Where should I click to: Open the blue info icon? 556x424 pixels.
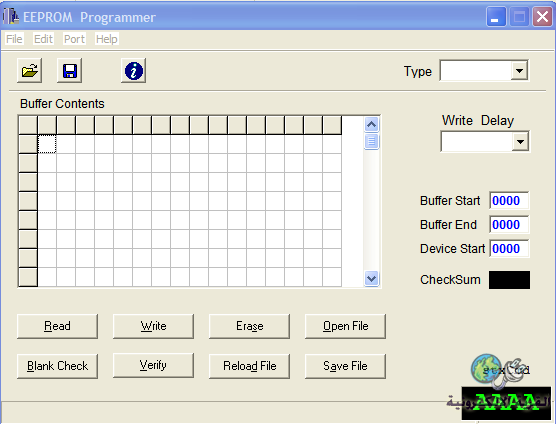click(x=134, y=71)
